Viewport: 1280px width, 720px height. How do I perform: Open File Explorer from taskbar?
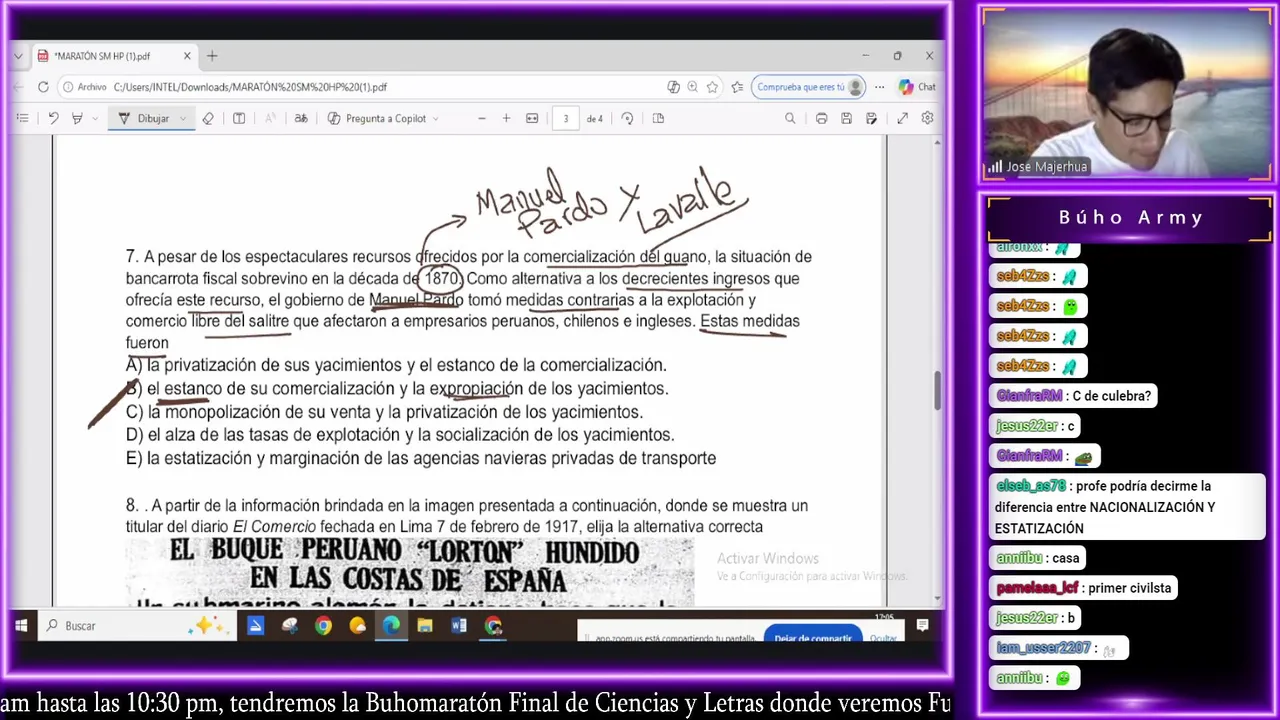click(425, 626)
